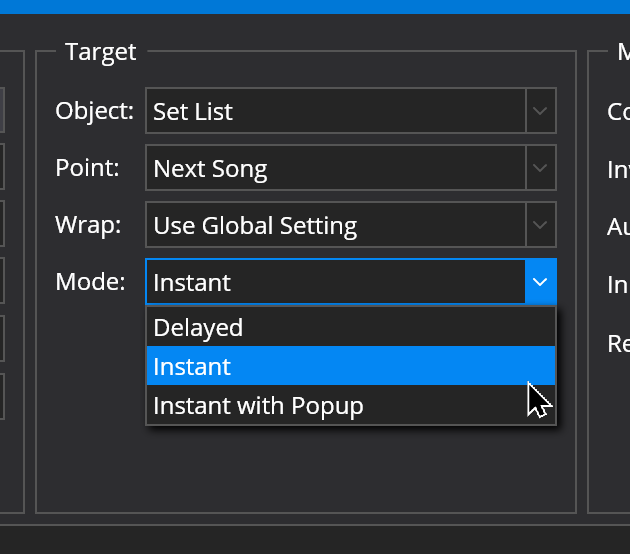630x554 pixels.
Task: Click the Target group title
Action: (x=101, y=52)
